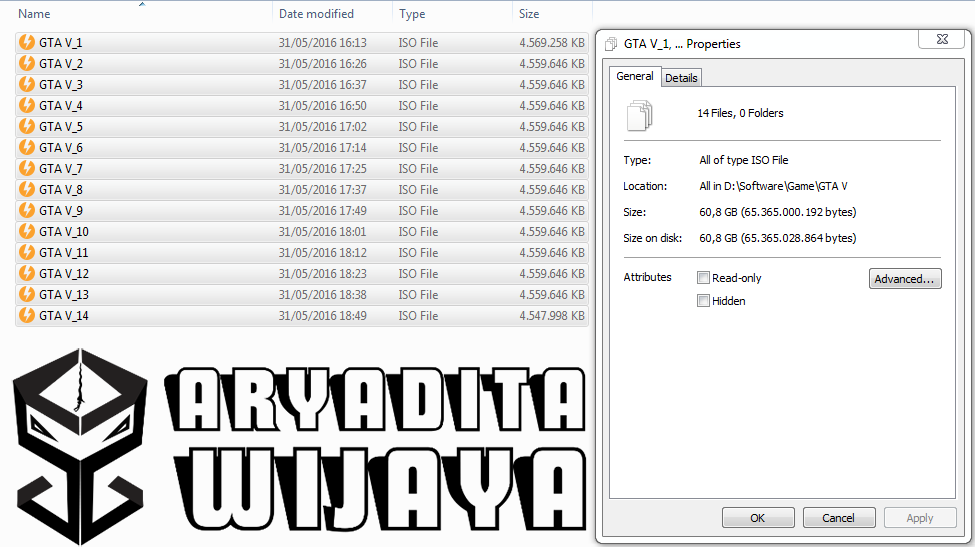The width and height of the screenshot is (975, 547).
Task: Select the file name GTA V_1
Action: pos(60,43)
